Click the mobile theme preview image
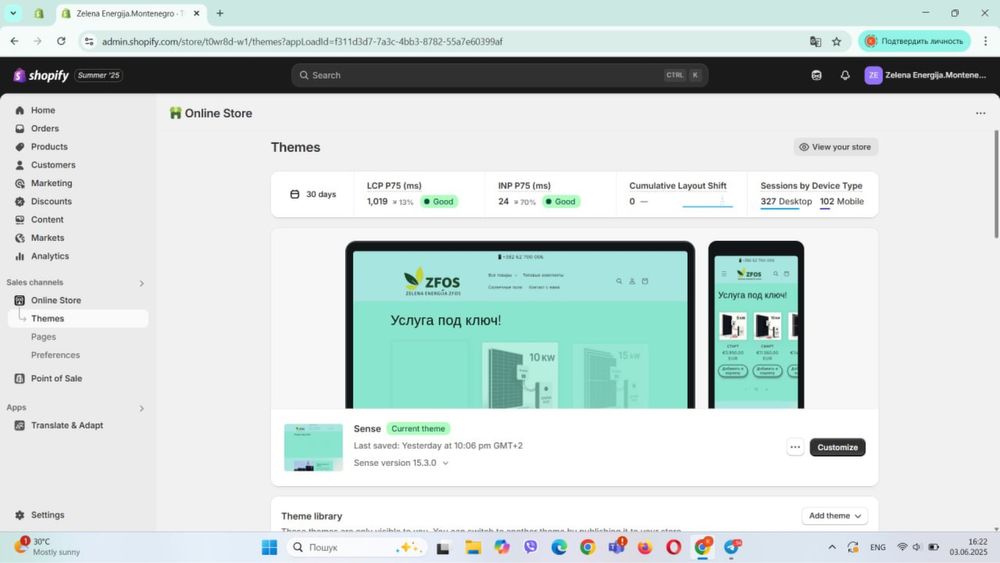 click(x=756, y=325)
